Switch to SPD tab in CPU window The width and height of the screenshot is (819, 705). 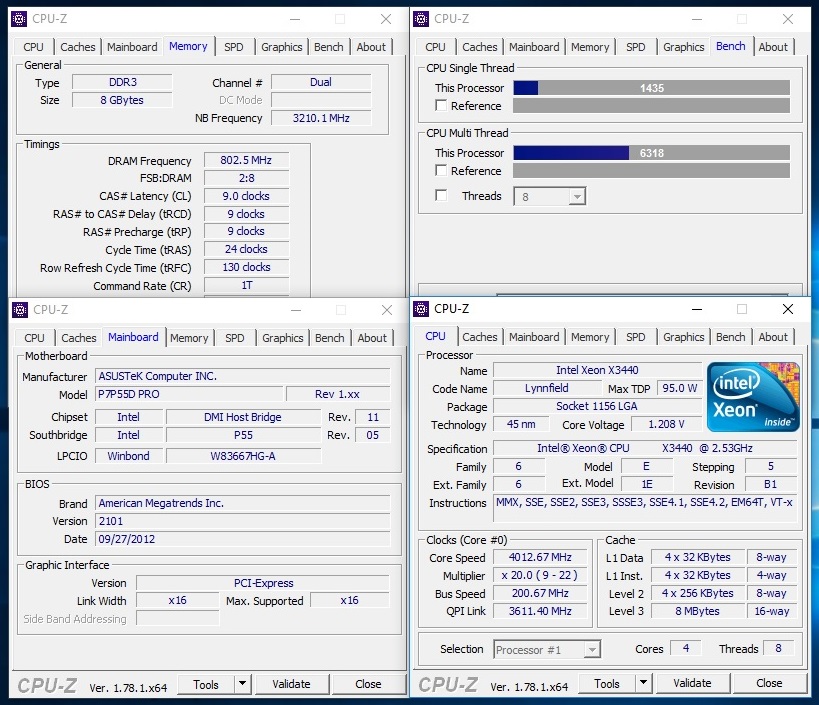(635, 337)
